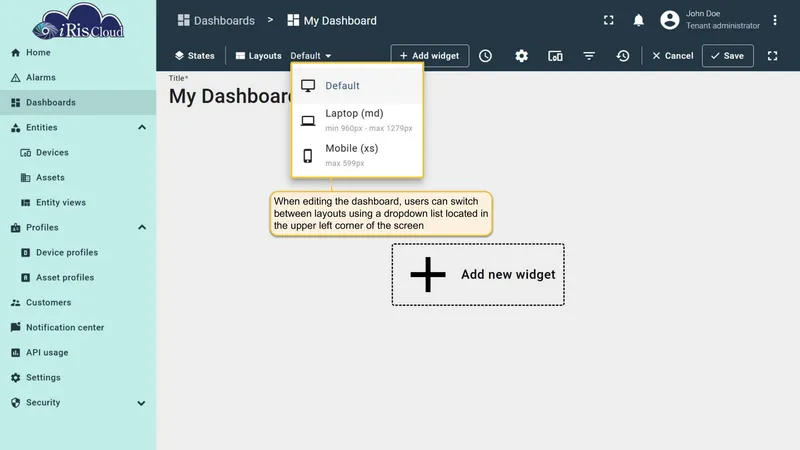The image size is (800, 450).
Task: Click the Add widget button
Action: pos(430,56)
